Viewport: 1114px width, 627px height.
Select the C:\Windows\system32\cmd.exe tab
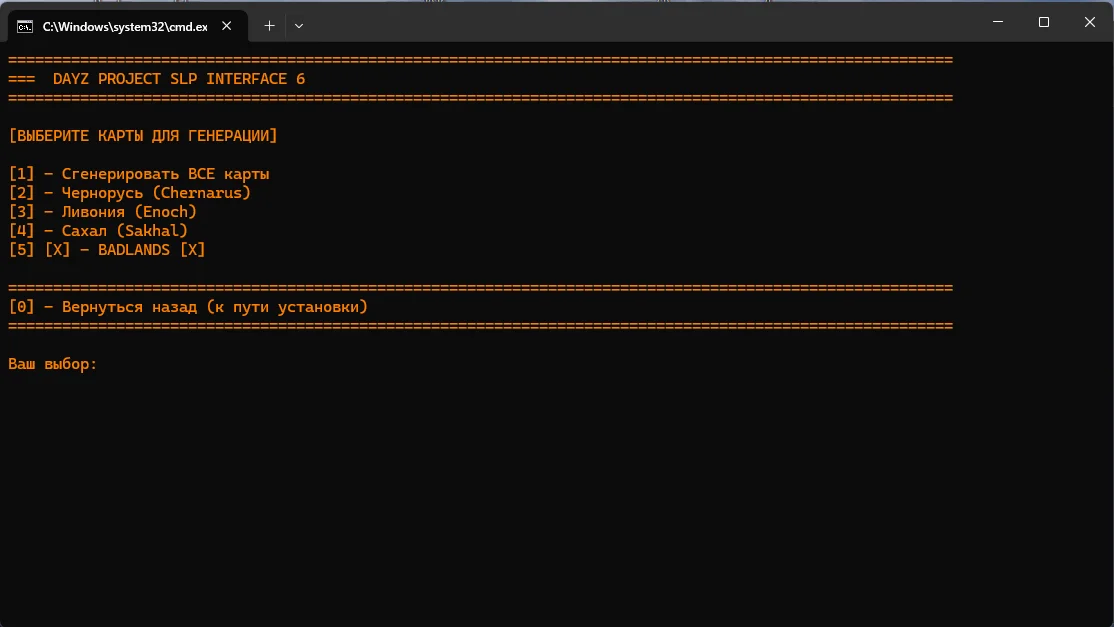click(128, 26)
